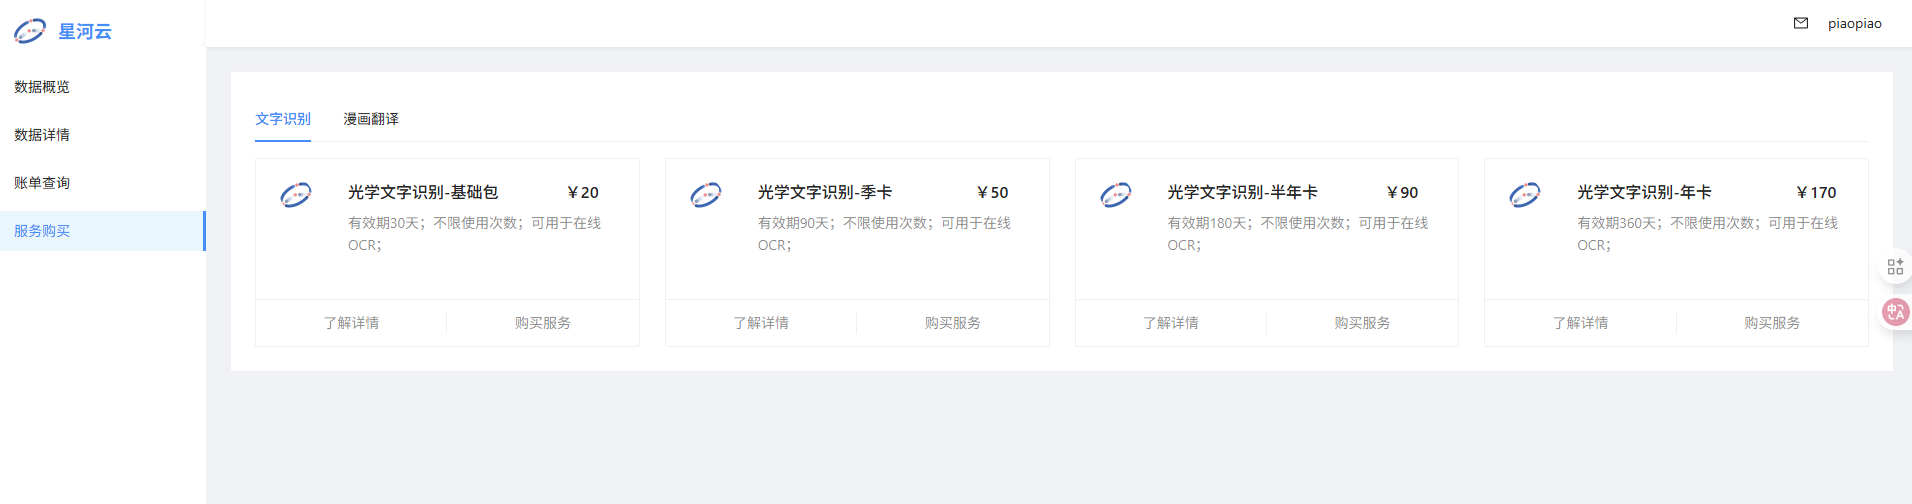Open the mail envelope icon
Image resolution: width=1912 pixels, height=504 pixels.
1800,23
